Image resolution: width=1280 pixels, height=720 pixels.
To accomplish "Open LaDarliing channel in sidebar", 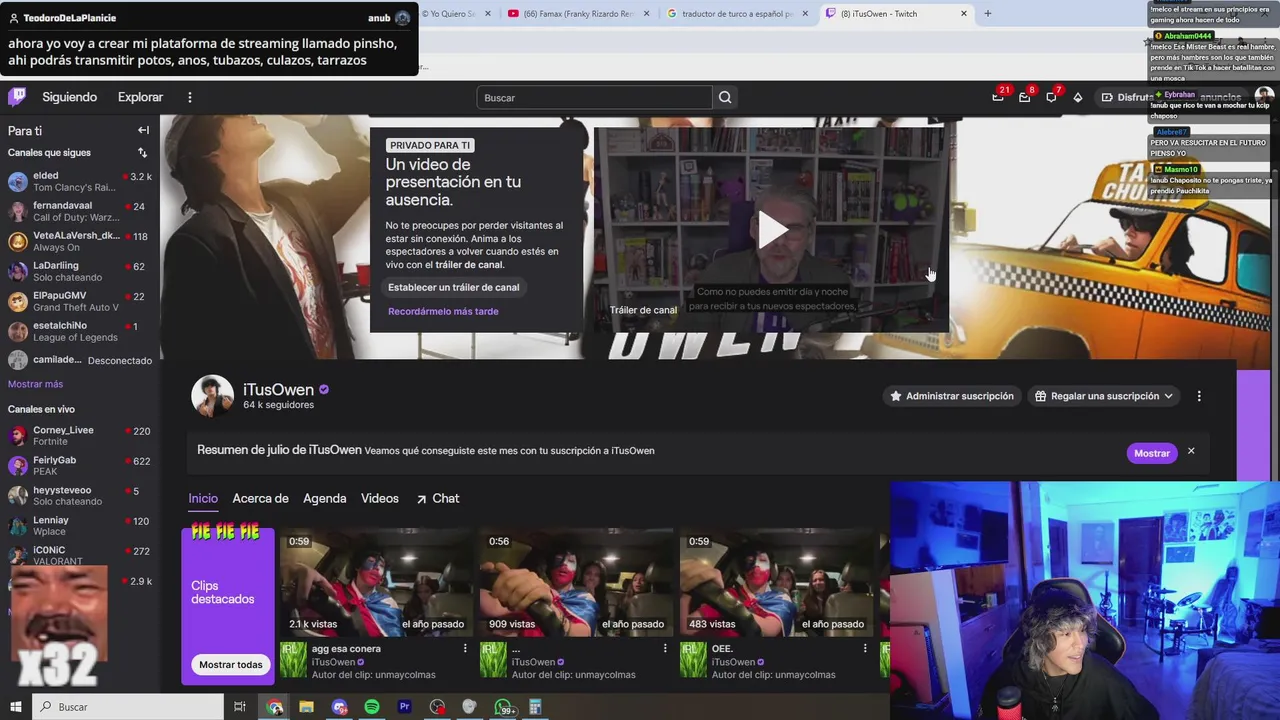I will point(80,271).
